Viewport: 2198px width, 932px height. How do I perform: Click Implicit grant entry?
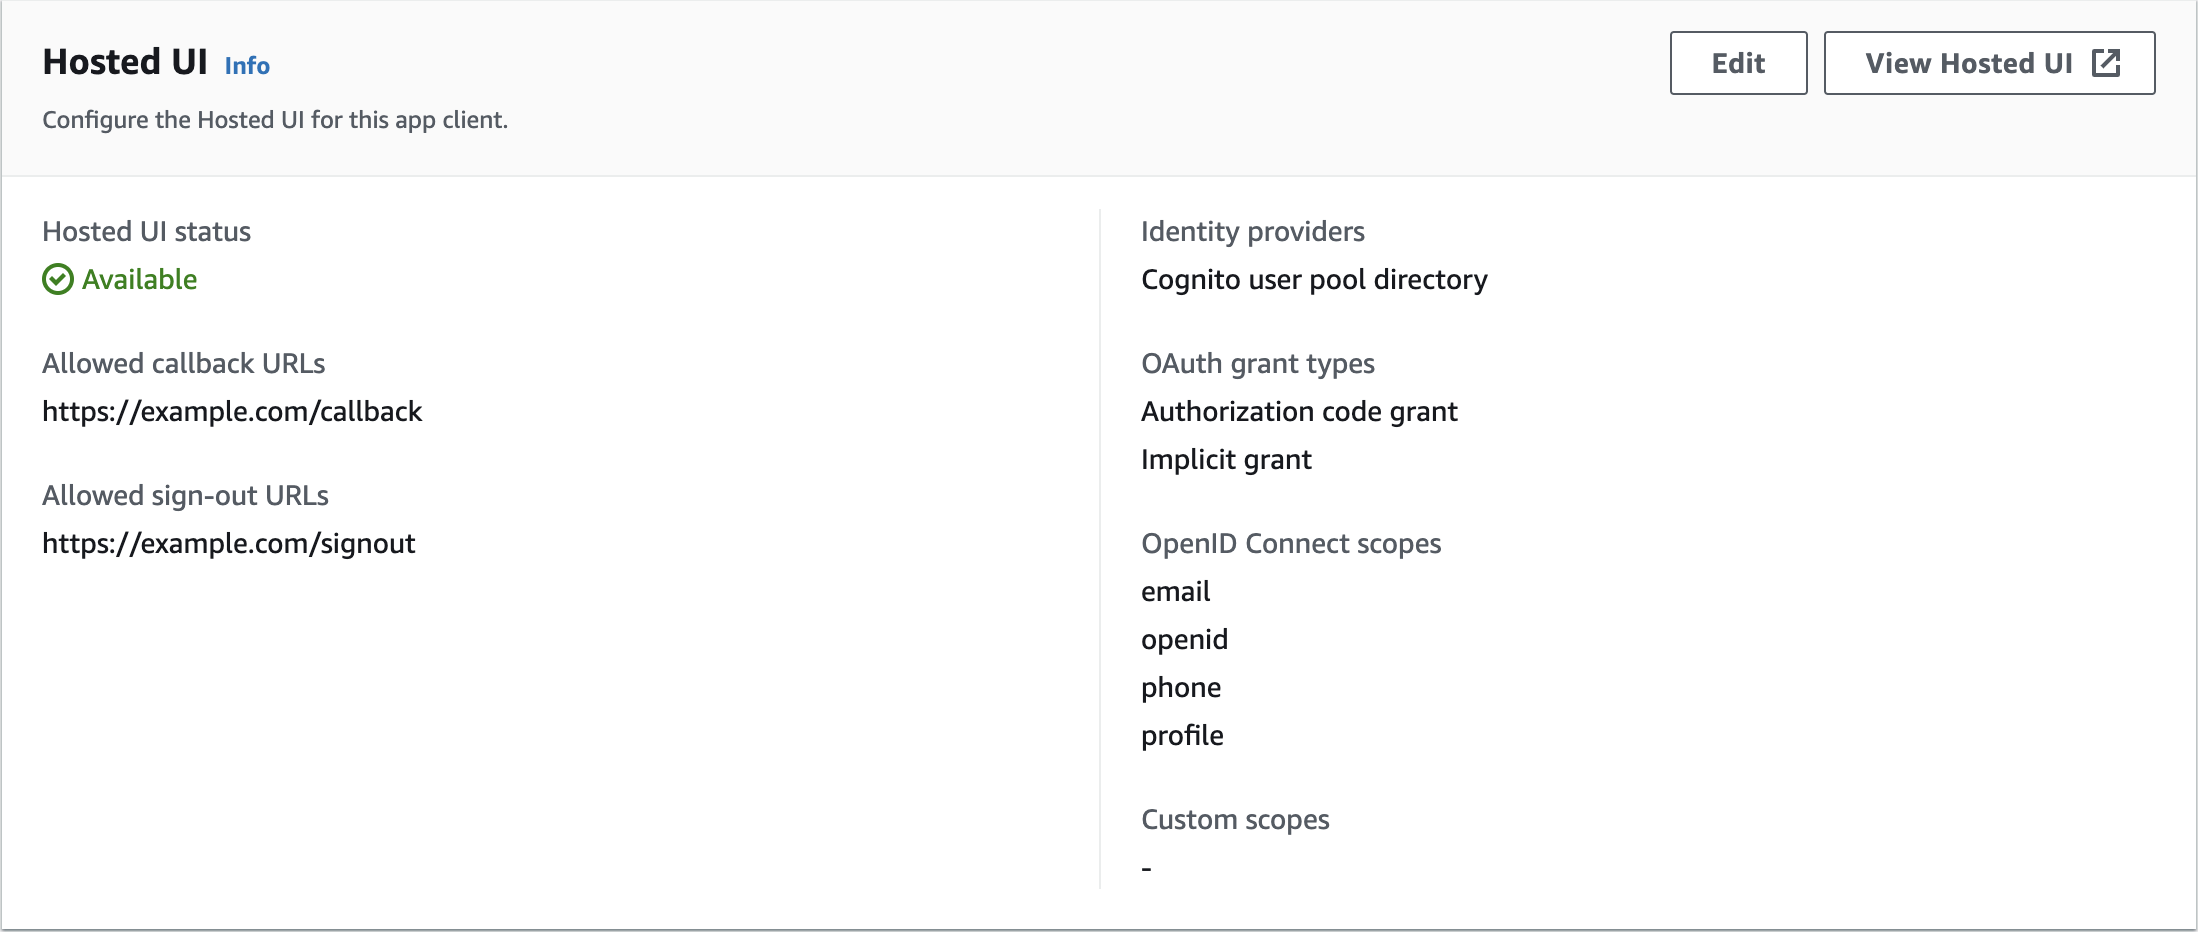click(x=1226, y=459)
